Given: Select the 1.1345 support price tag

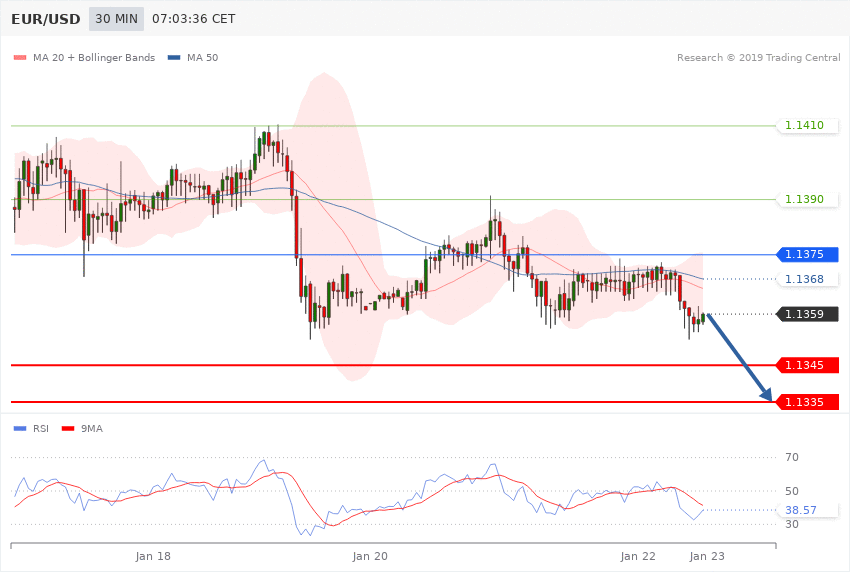Looking at the screenshot, I should pyautogui.click(x=808, y=365).
